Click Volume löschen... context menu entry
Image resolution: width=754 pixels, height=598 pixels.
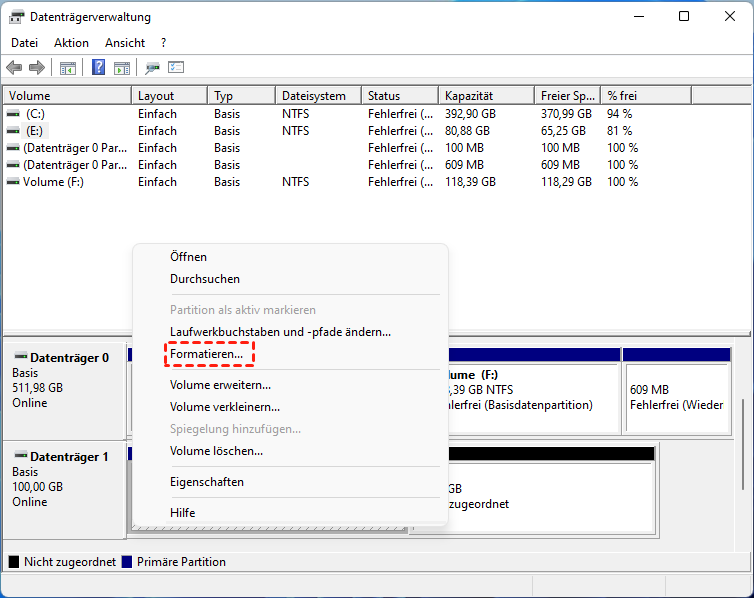[217, 451]
